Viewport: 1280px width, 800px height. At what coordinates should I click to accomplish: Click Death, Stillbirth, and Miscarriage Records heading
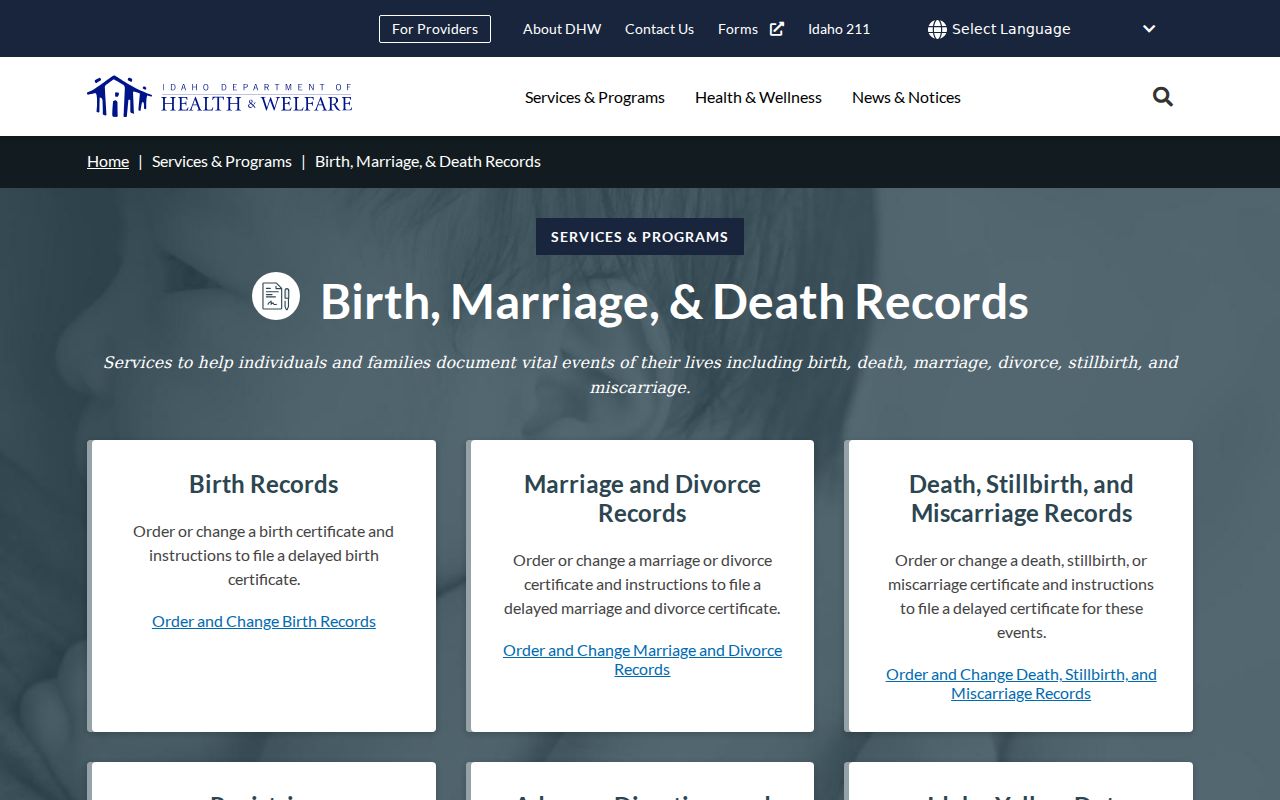[1021, 498]
